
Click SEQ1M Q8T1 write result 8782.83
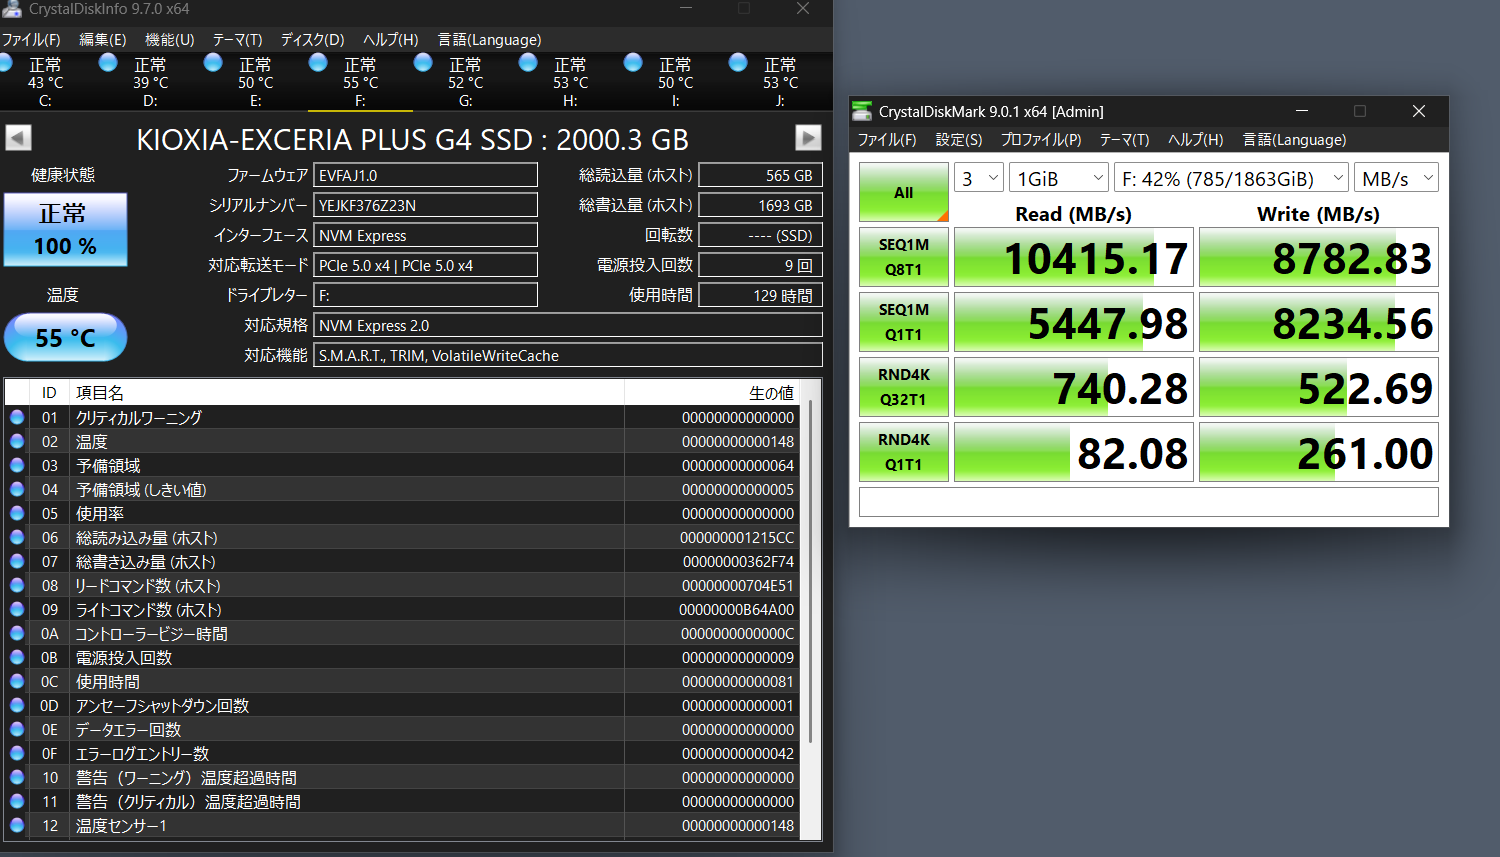1318,257
